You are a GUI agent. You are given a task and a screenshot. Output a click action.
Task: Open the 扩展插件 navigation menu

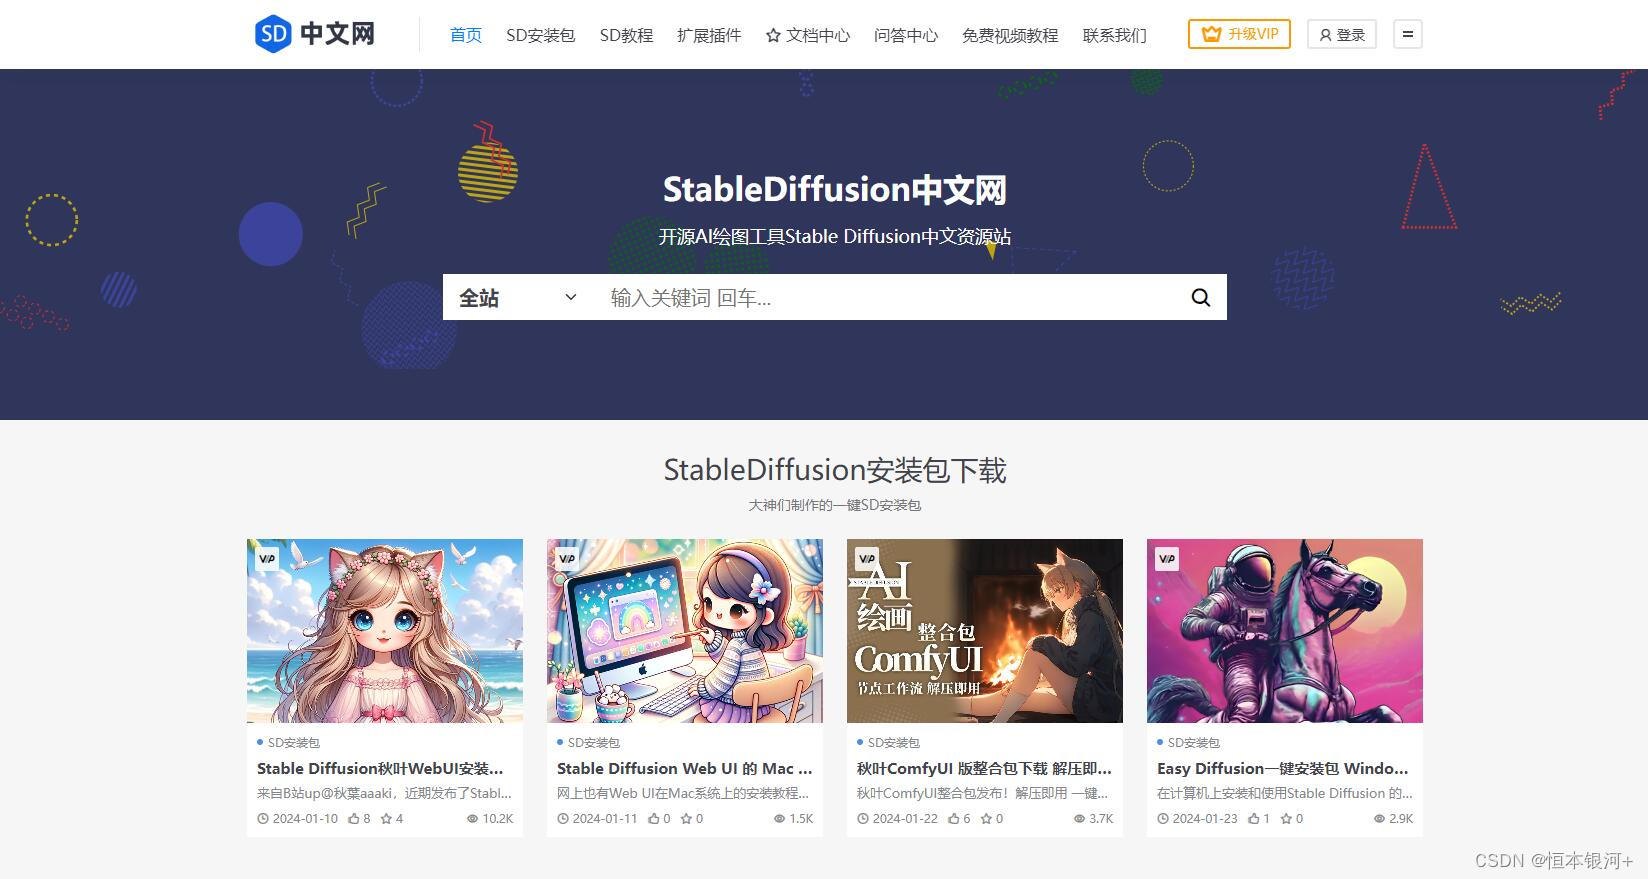pos(709,35)
